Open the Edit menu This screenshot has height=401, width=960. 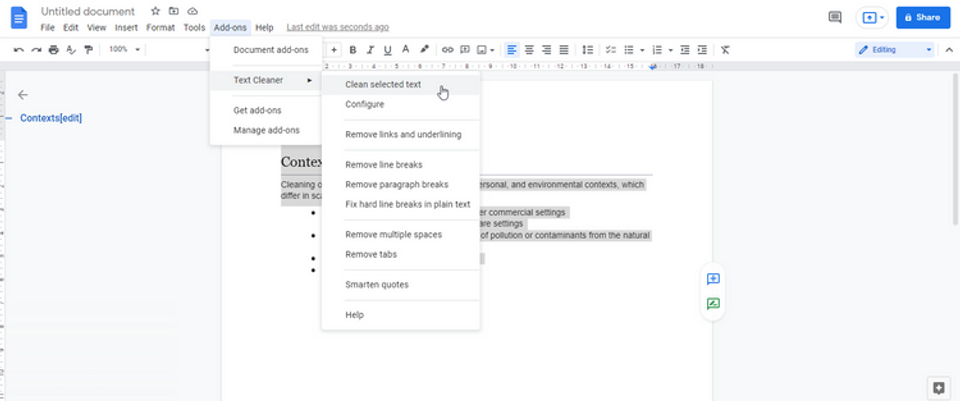point(71,28)
